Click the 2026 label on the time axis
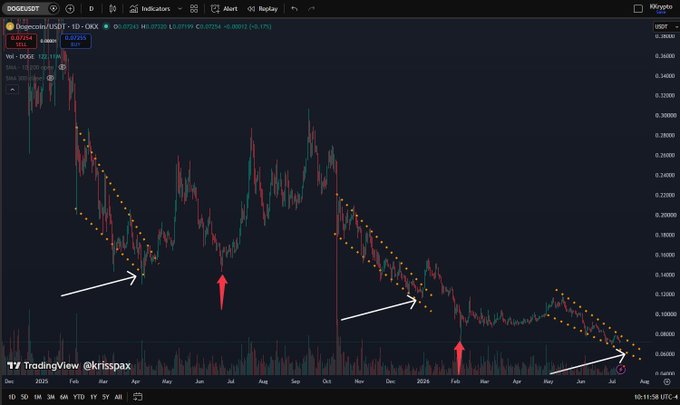680x405 pixels. click(x=423, y=382)
